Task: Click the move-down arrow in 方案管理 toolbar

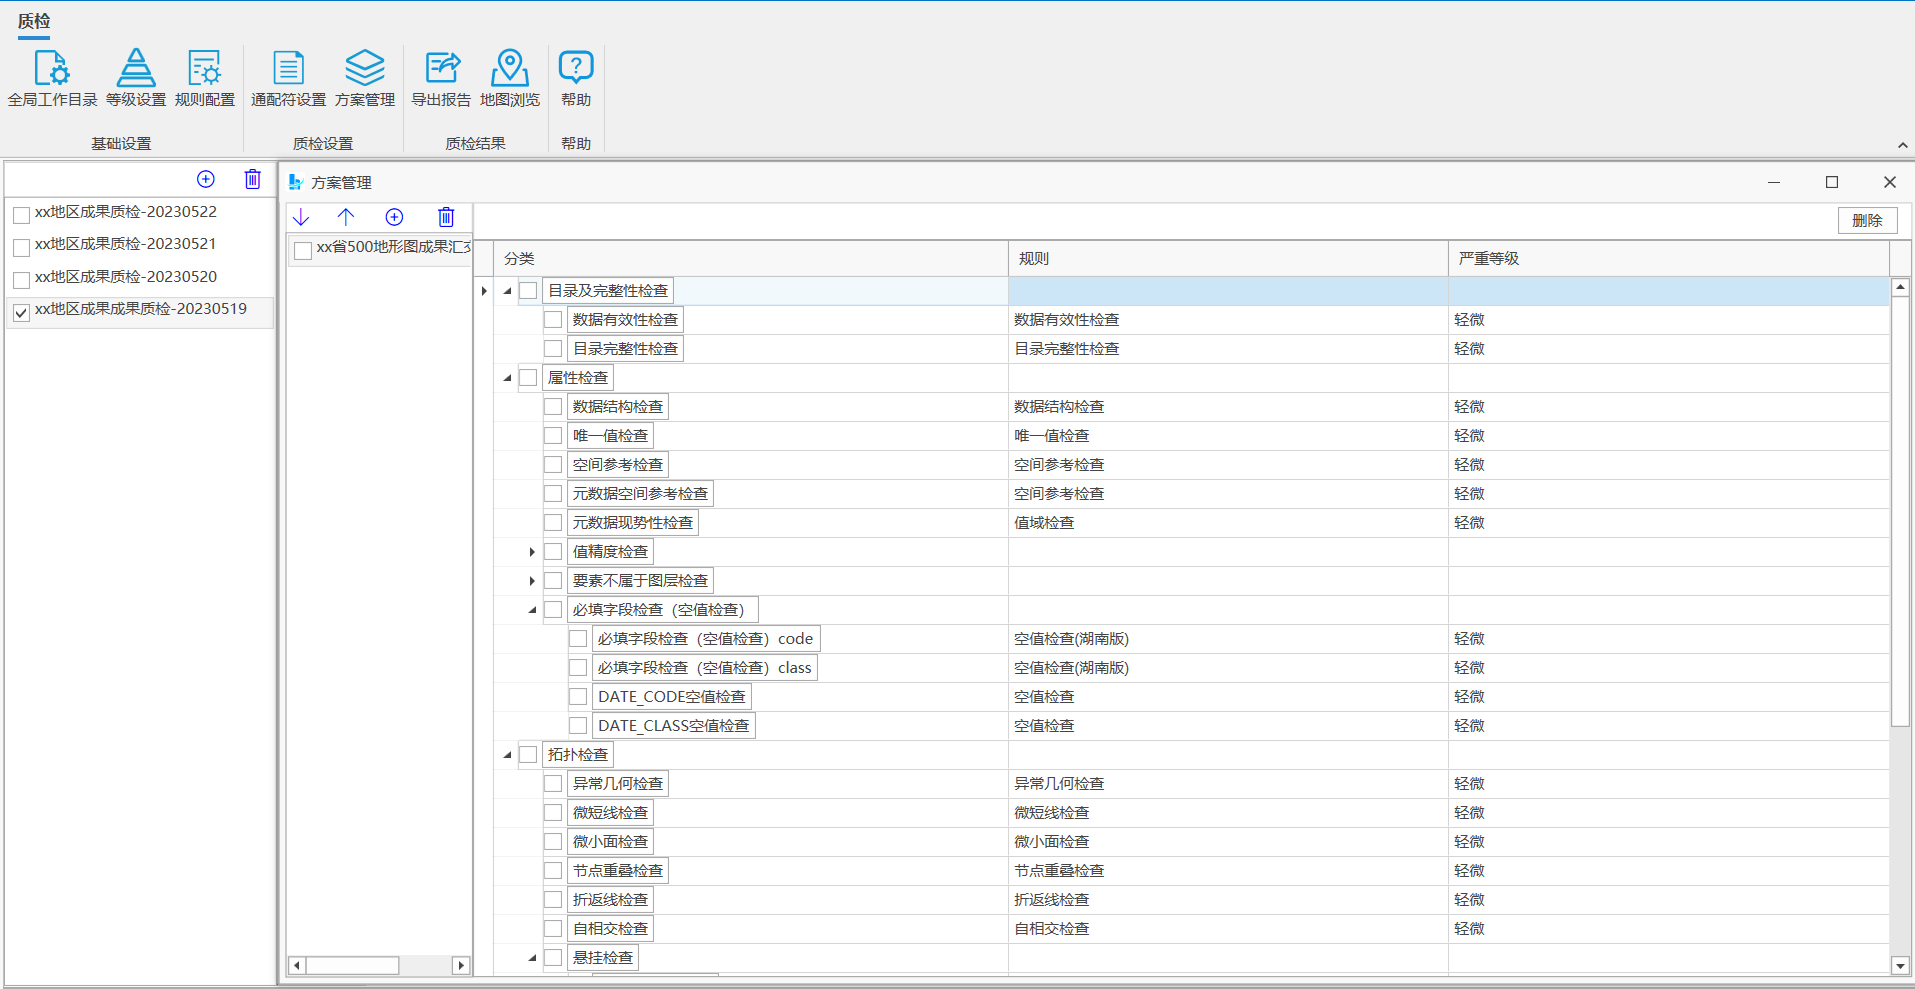Action: 301,217
